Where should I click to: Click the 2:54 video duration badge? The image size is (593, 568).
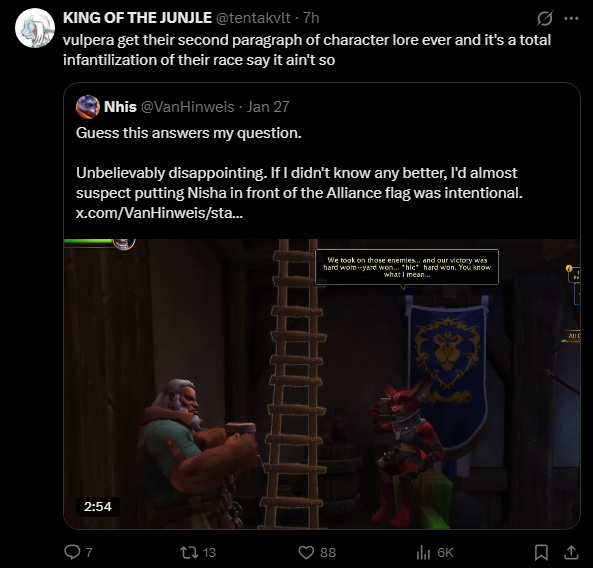coord(98,507)
